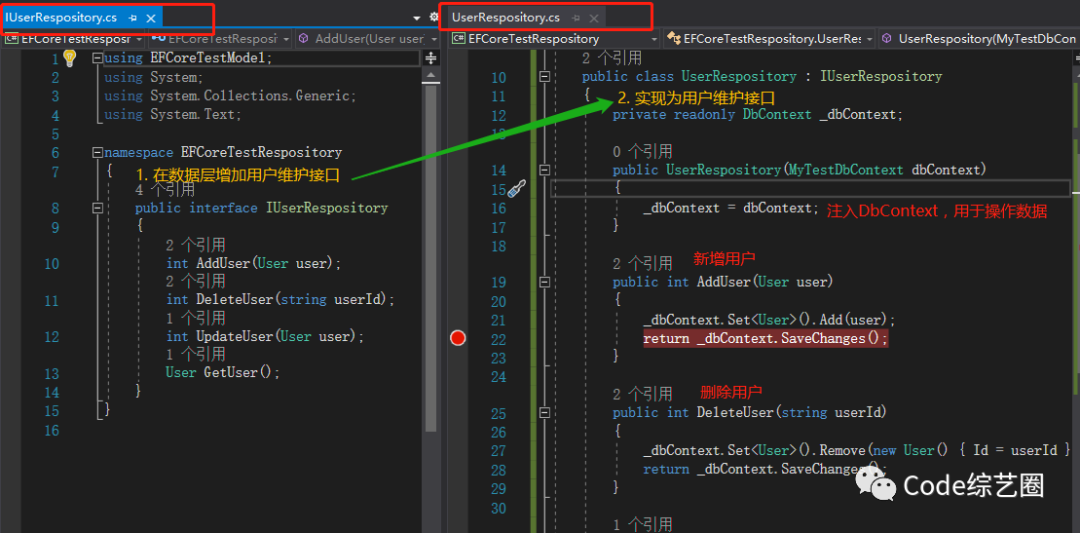This screenshot has width=1080, height=533.
Task: Open the EFCoreTestRespository.UserRes type dropdown
Action: [x=770, y=39]
